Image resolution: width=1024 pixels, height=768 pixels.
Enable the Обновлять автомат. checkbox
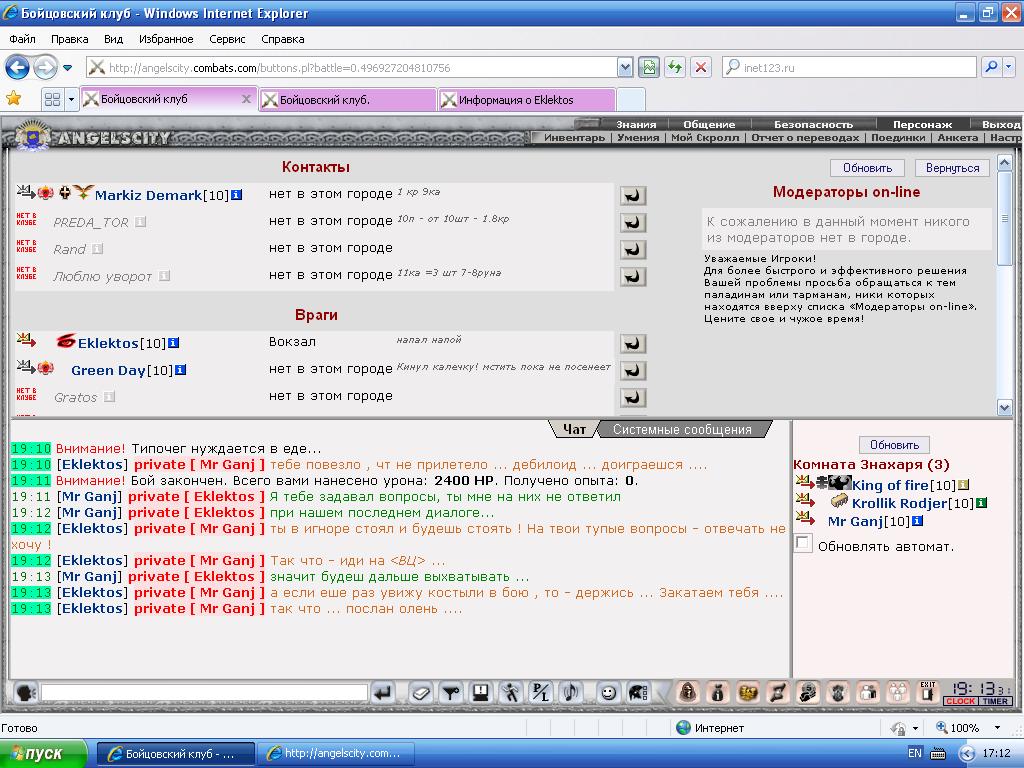tap(803, 543)
